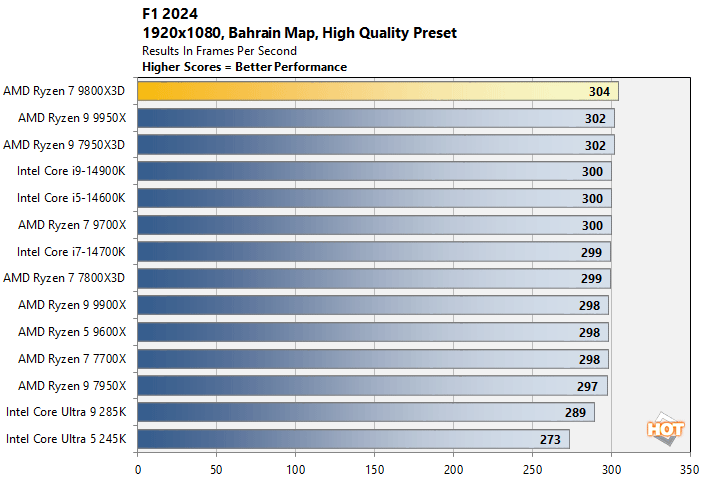The height and width of the screenshot is (480, 708).
Task: Click the 300 value on Core i5-14600K bar
Action: click(592, 199)
